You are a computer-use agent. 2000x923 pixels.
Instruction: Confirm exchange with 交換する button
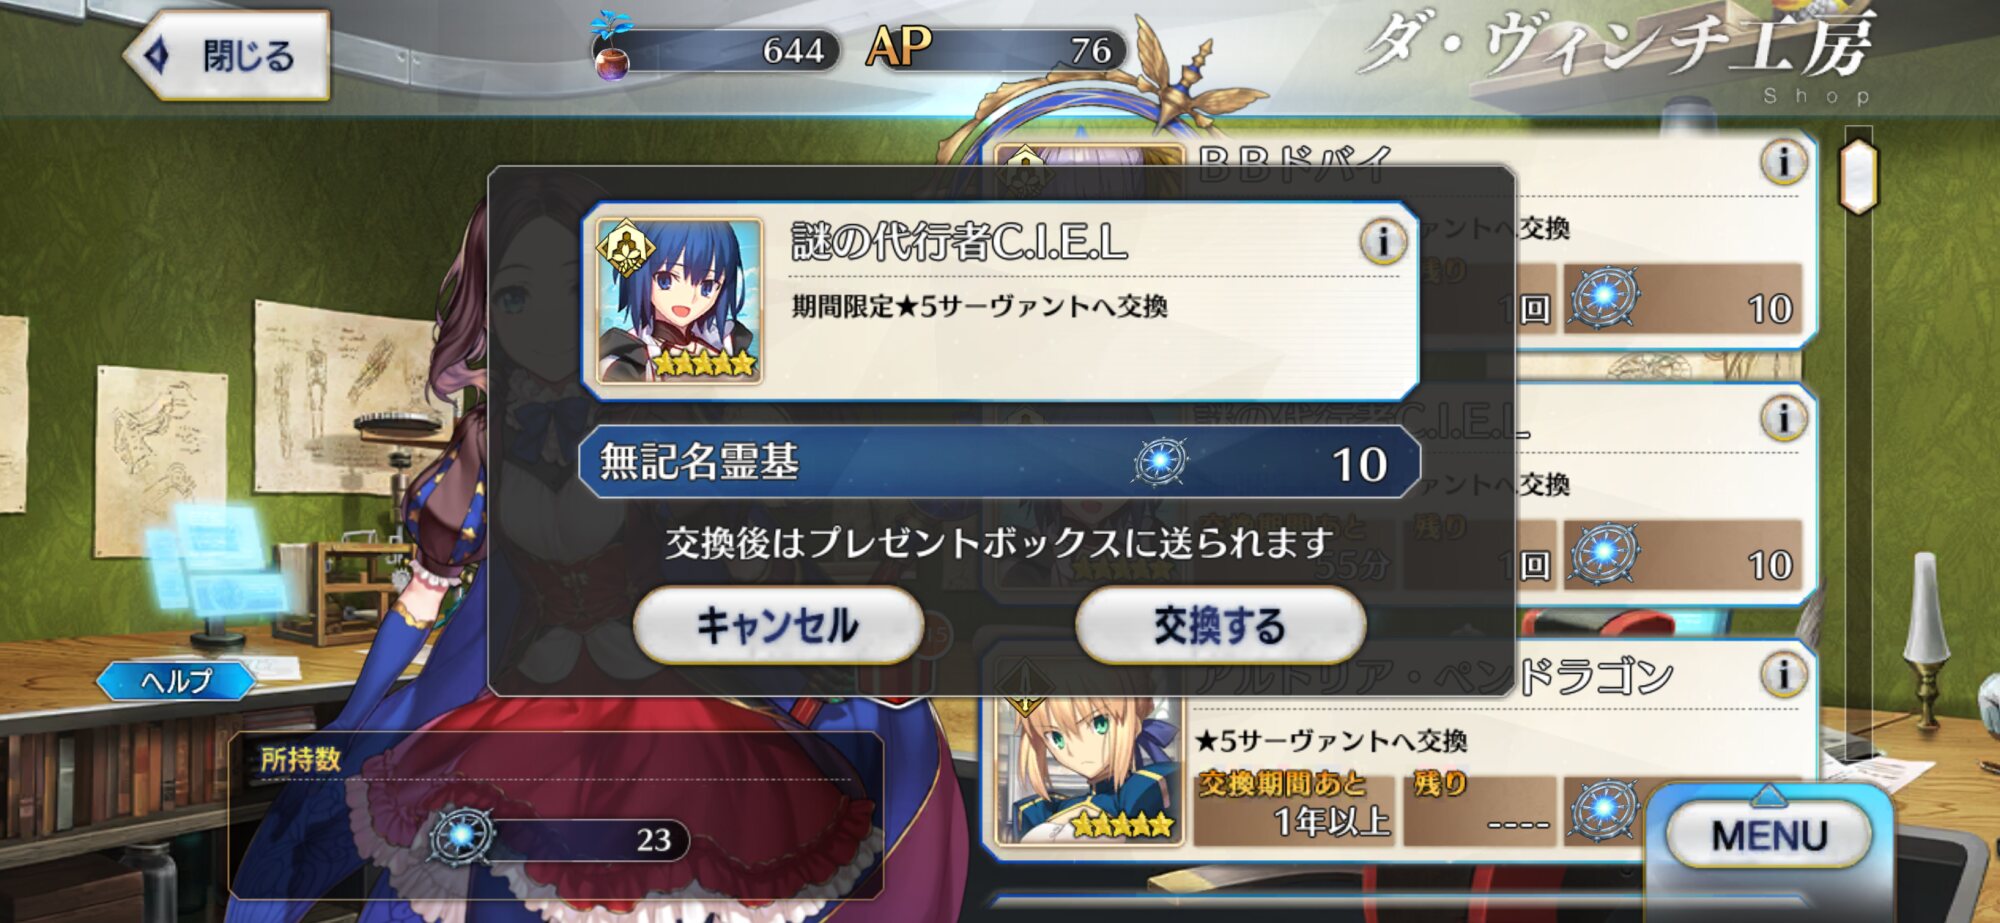click(x=1219, y=626)
